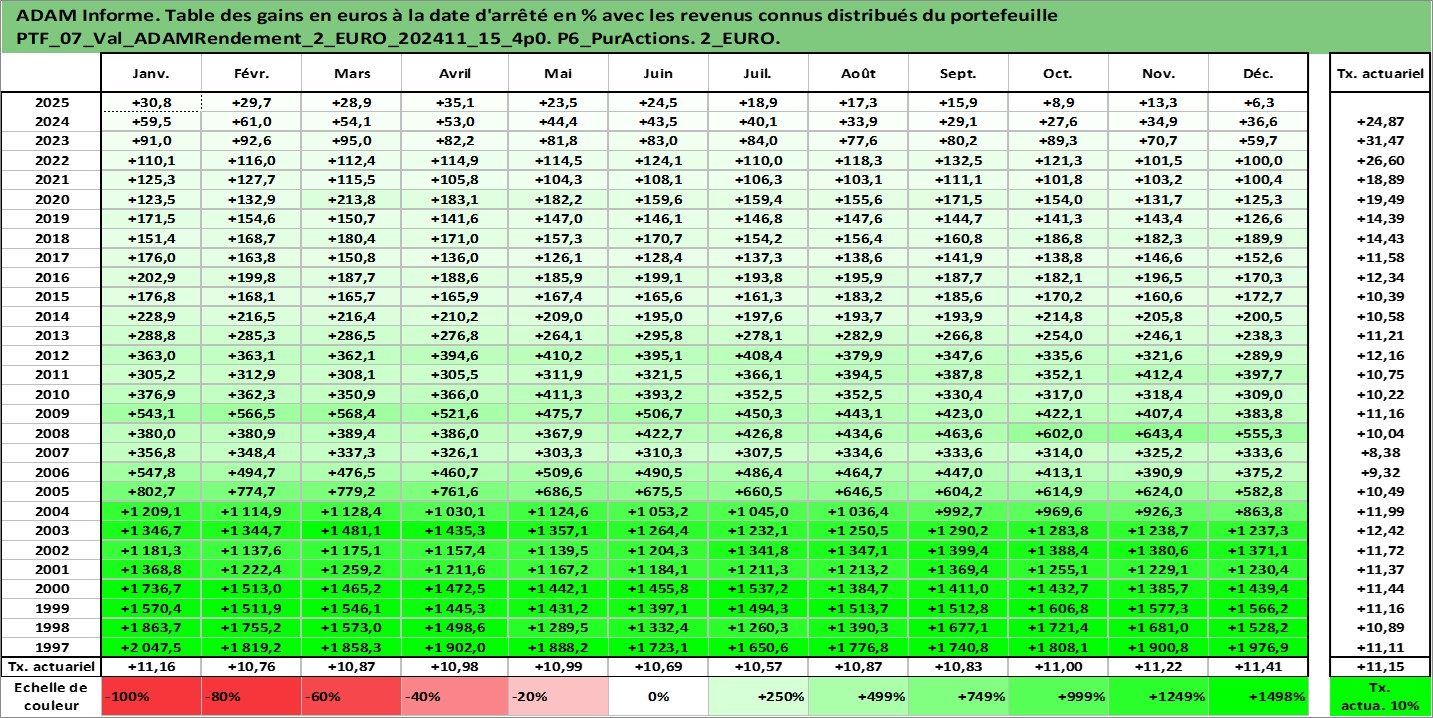
Task: Click the 'Echelle de couleur' label
Action: coord(51,696)
